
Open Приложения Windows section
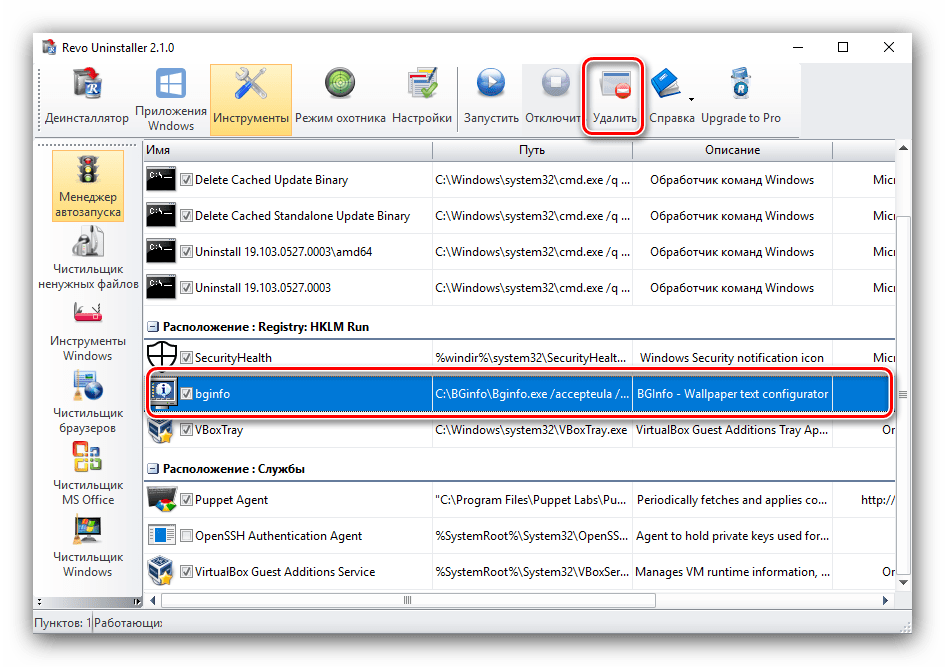pos(171,99)
